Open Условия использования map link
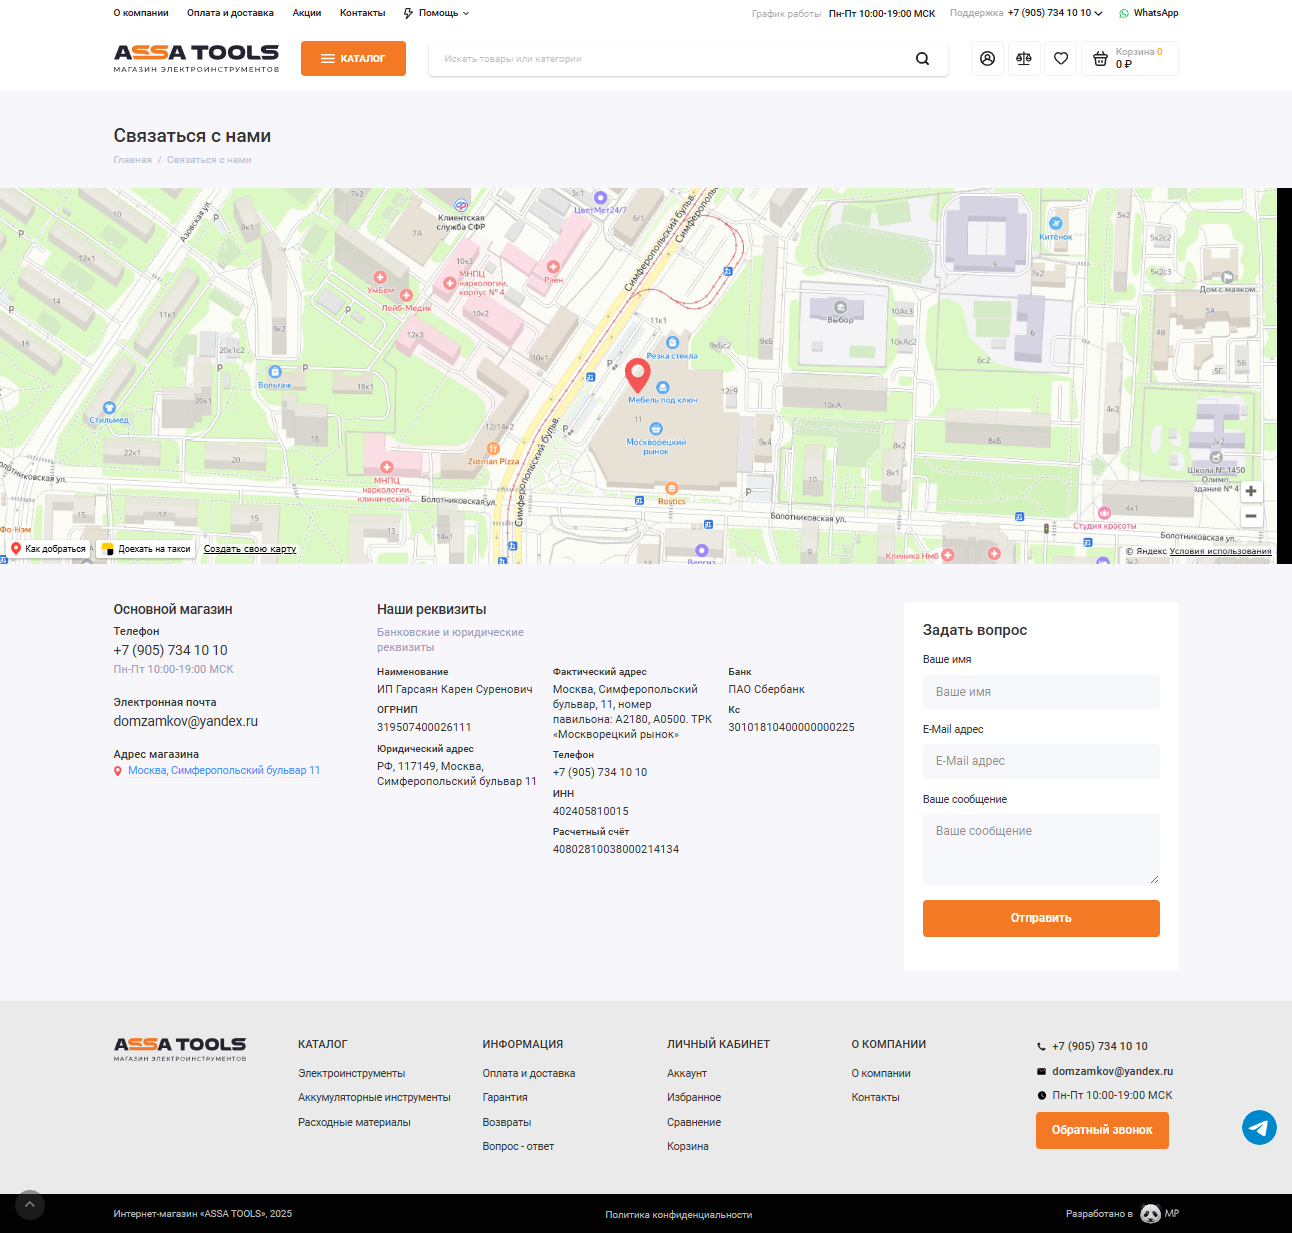 click(x=1221, y=551)
